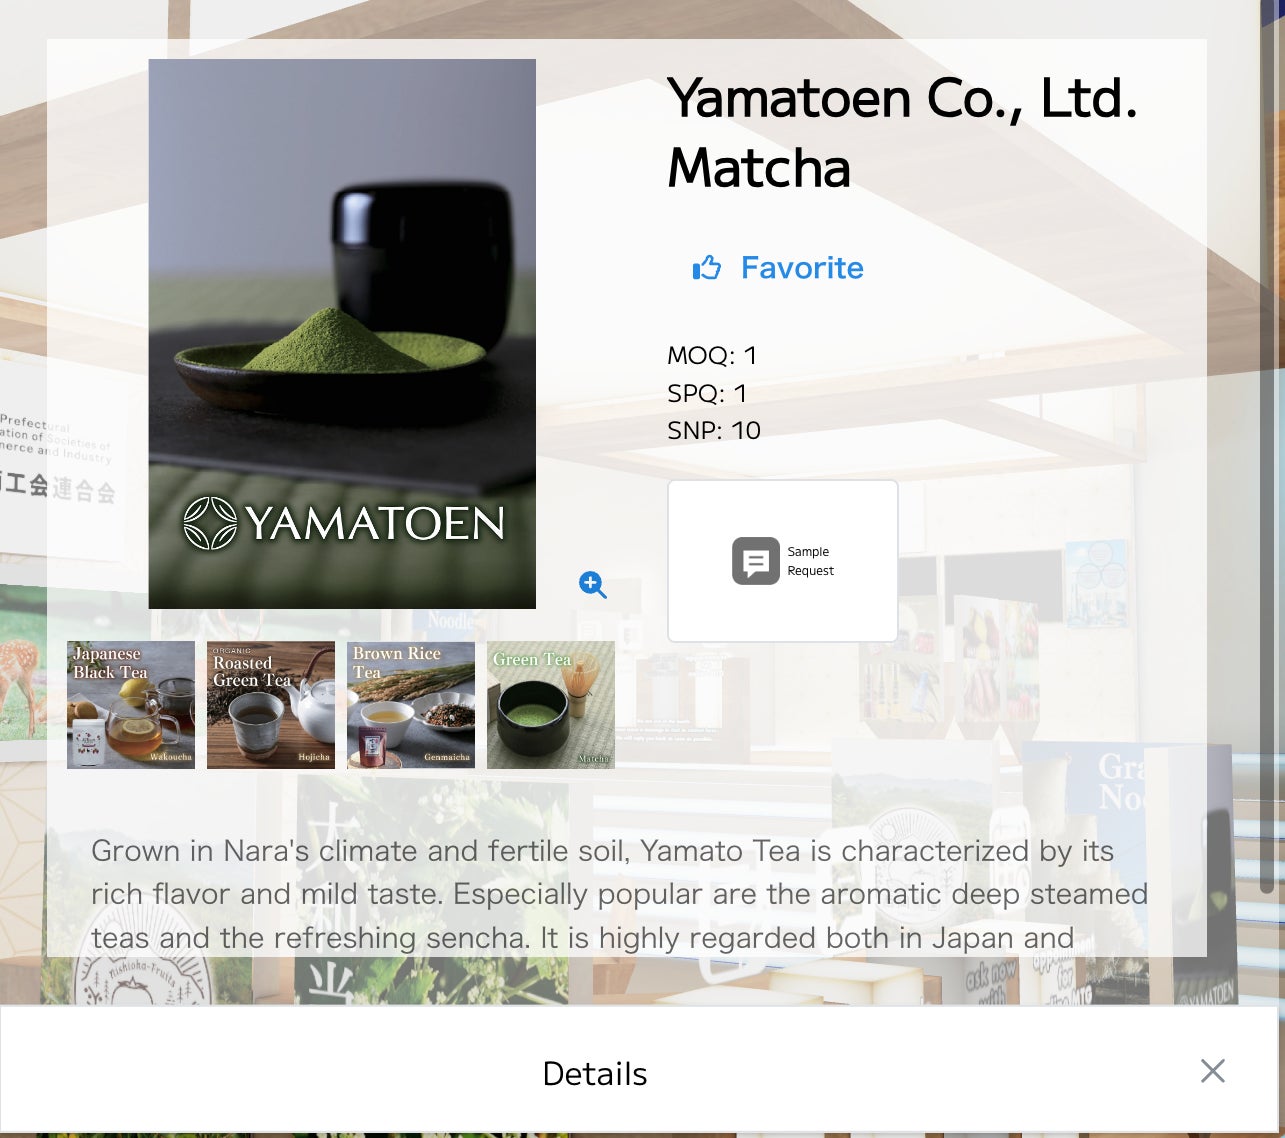The image size is (1285, 1138).
Task: View the Green Tea Matcha thumbnail
Action: click(551, 705)
